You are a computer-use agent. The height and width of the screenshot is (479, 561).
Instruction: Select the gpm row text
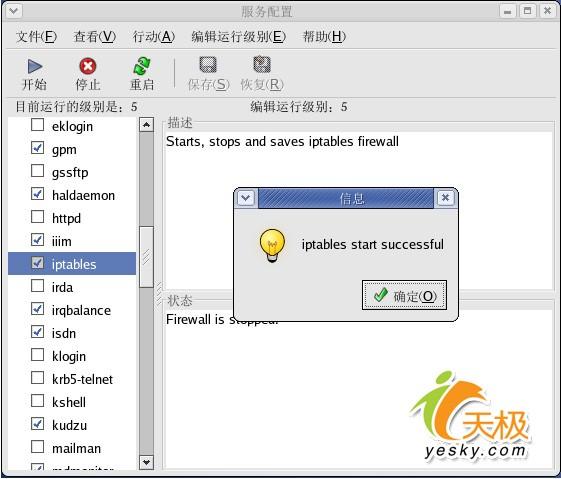[x=64, y=150]
